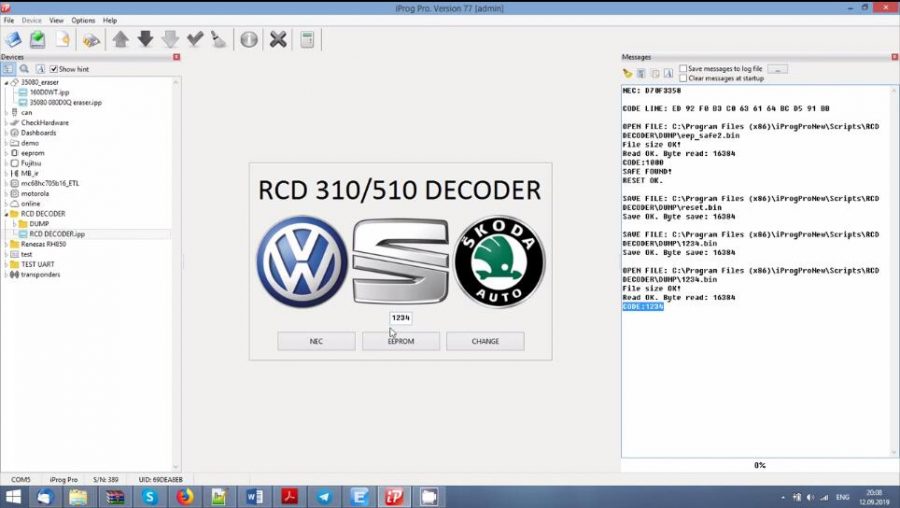The image size is (900, 508).
Task: Enable Clear messages at startup
Action: pos(683,78)
